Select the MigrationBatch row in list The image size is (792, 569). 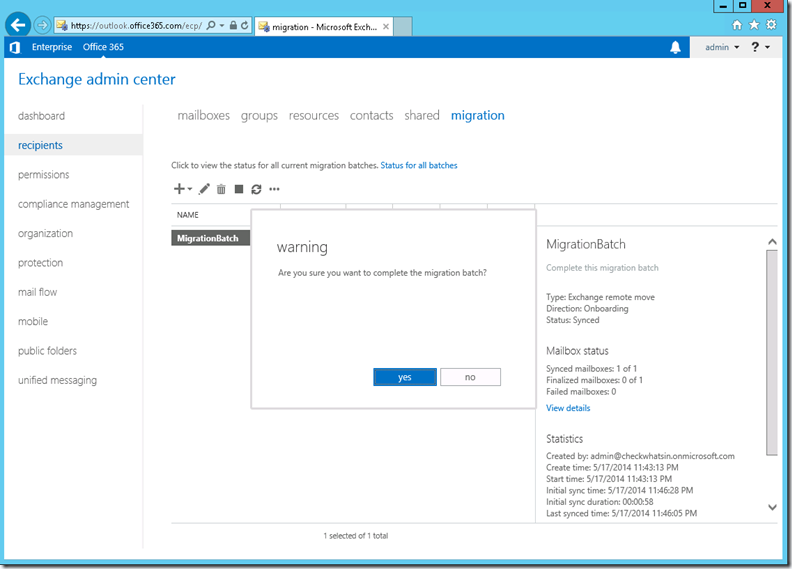click(211, 238)
